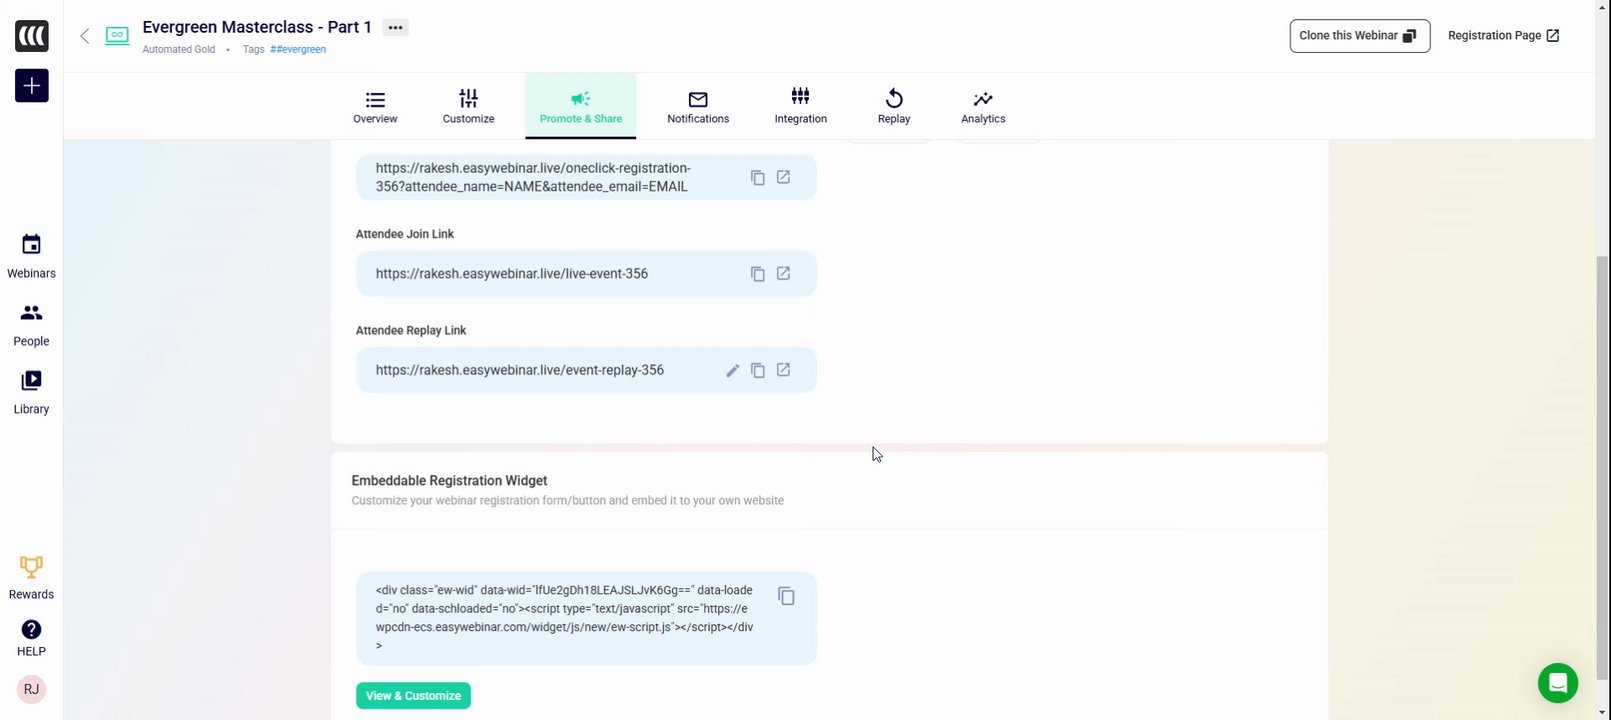
Task: Click Clone this Webinar button
Action: (x=1360, y=36)
